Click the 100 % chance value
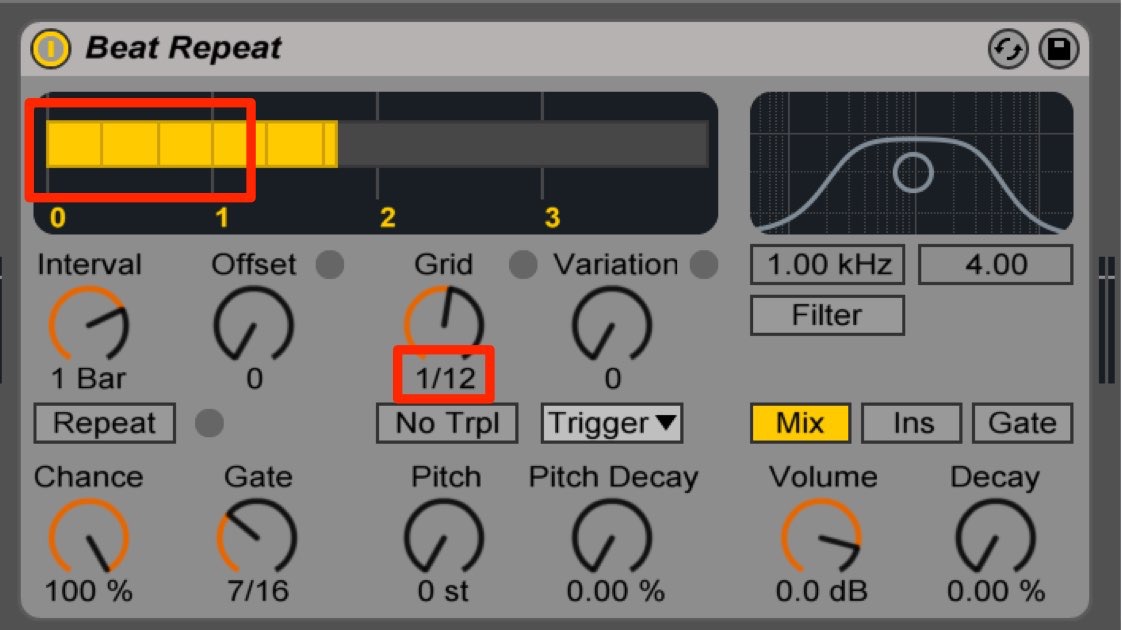The image size is (1122, 630). [x=89, y=591]
